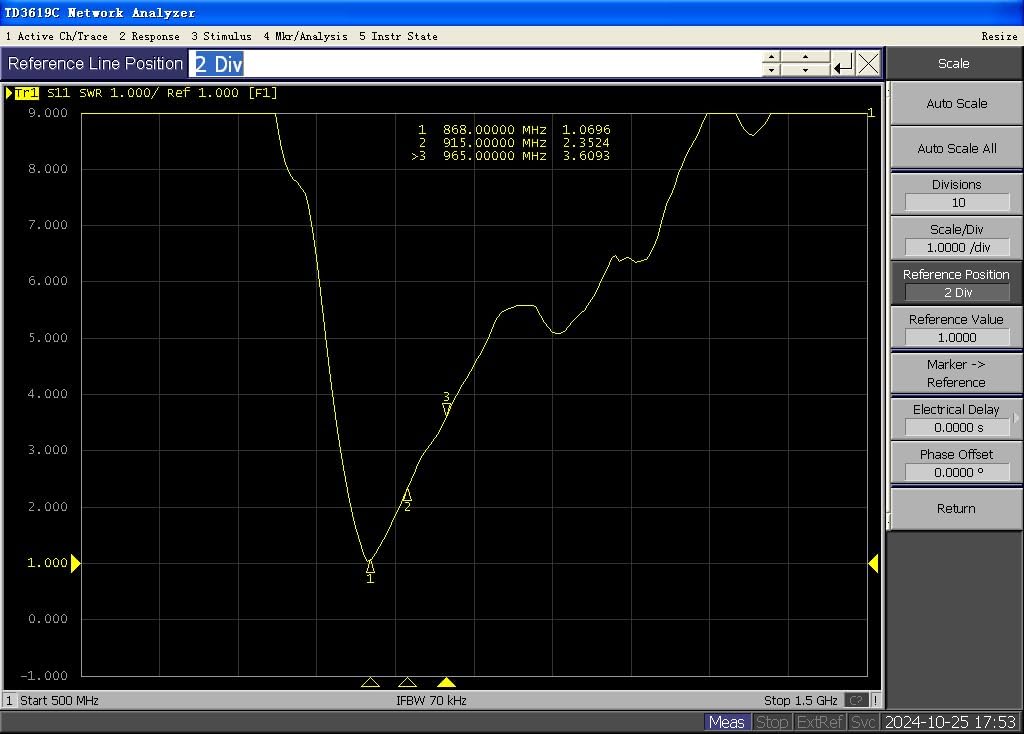Open the Mkr/Analysis menu

tap(305, 36)
